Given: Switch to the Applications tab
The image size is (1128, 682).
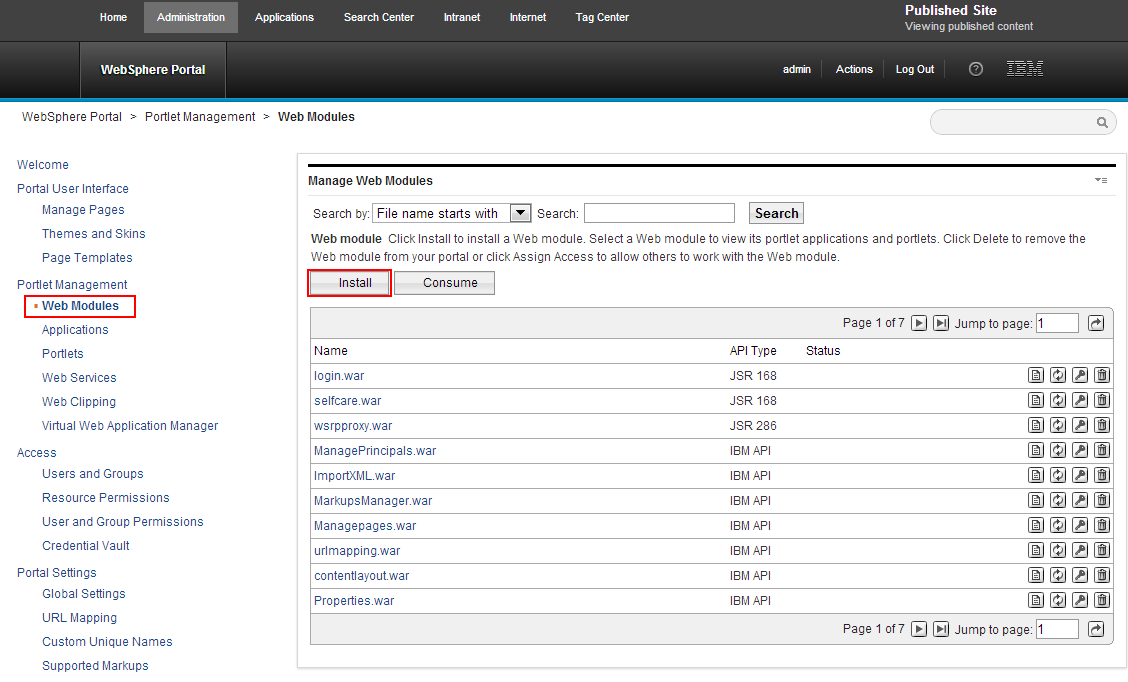Looking at the screenshot, I should point(284,17).
